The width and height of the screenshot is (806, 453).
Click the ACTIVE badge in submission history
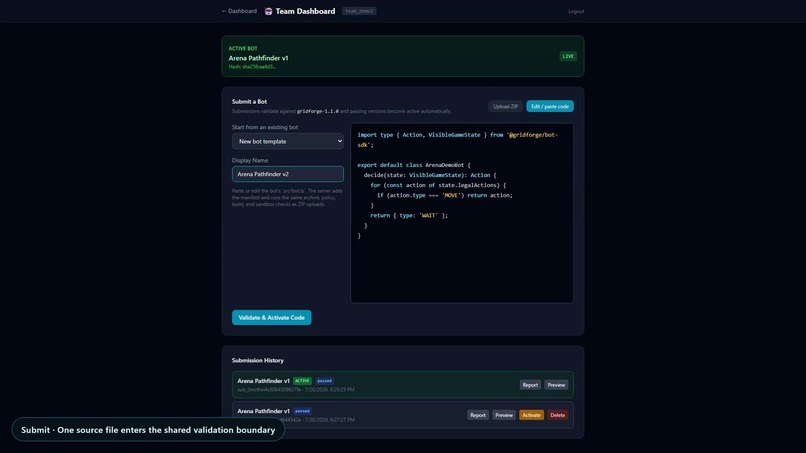[302, 381]
